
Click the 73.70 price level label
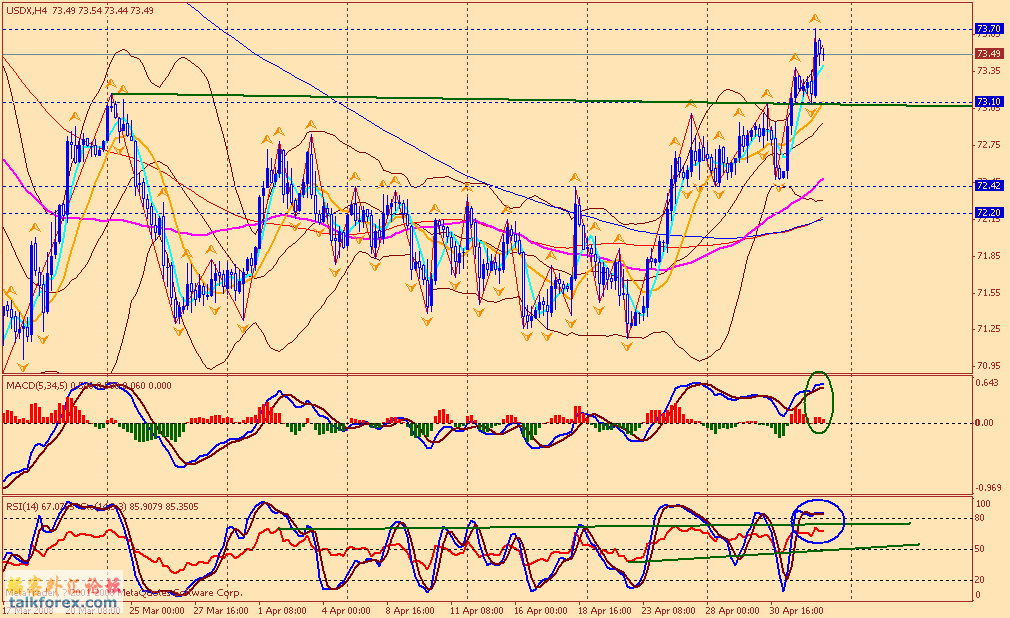pos(988,29)
